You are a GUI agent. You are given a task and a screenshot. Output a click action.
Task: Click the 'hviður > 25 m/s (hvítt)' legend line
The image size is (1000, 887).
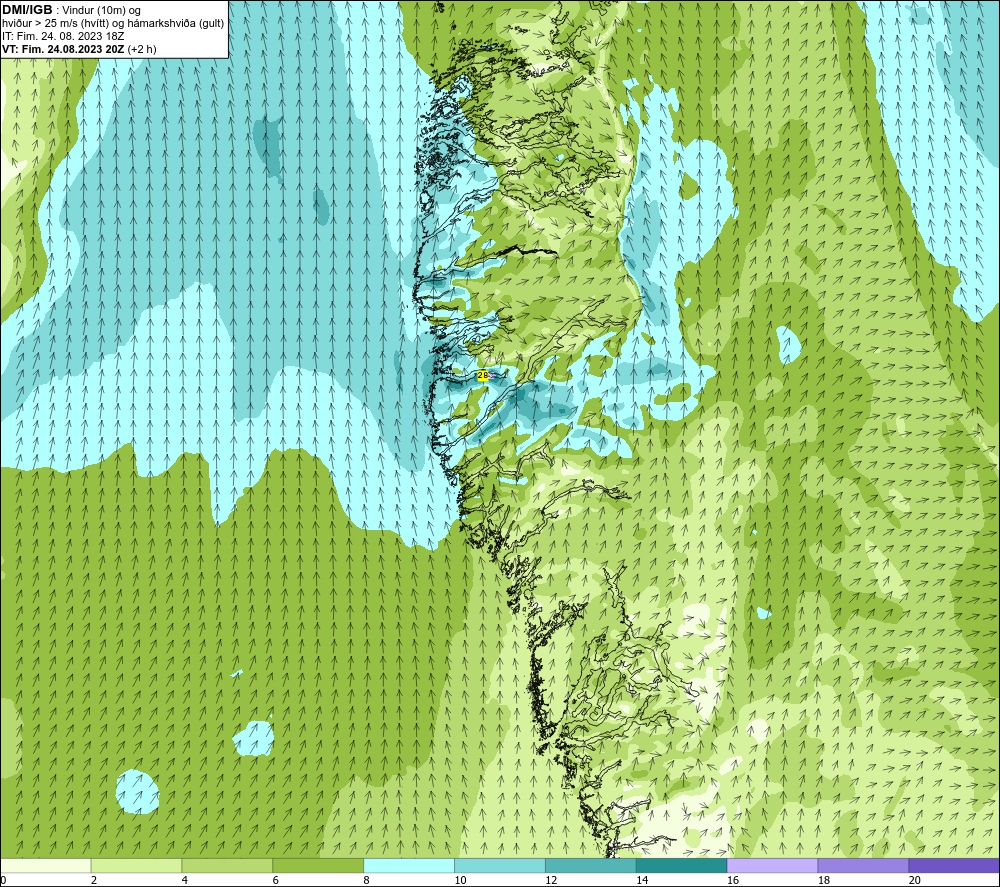(113, 24)
